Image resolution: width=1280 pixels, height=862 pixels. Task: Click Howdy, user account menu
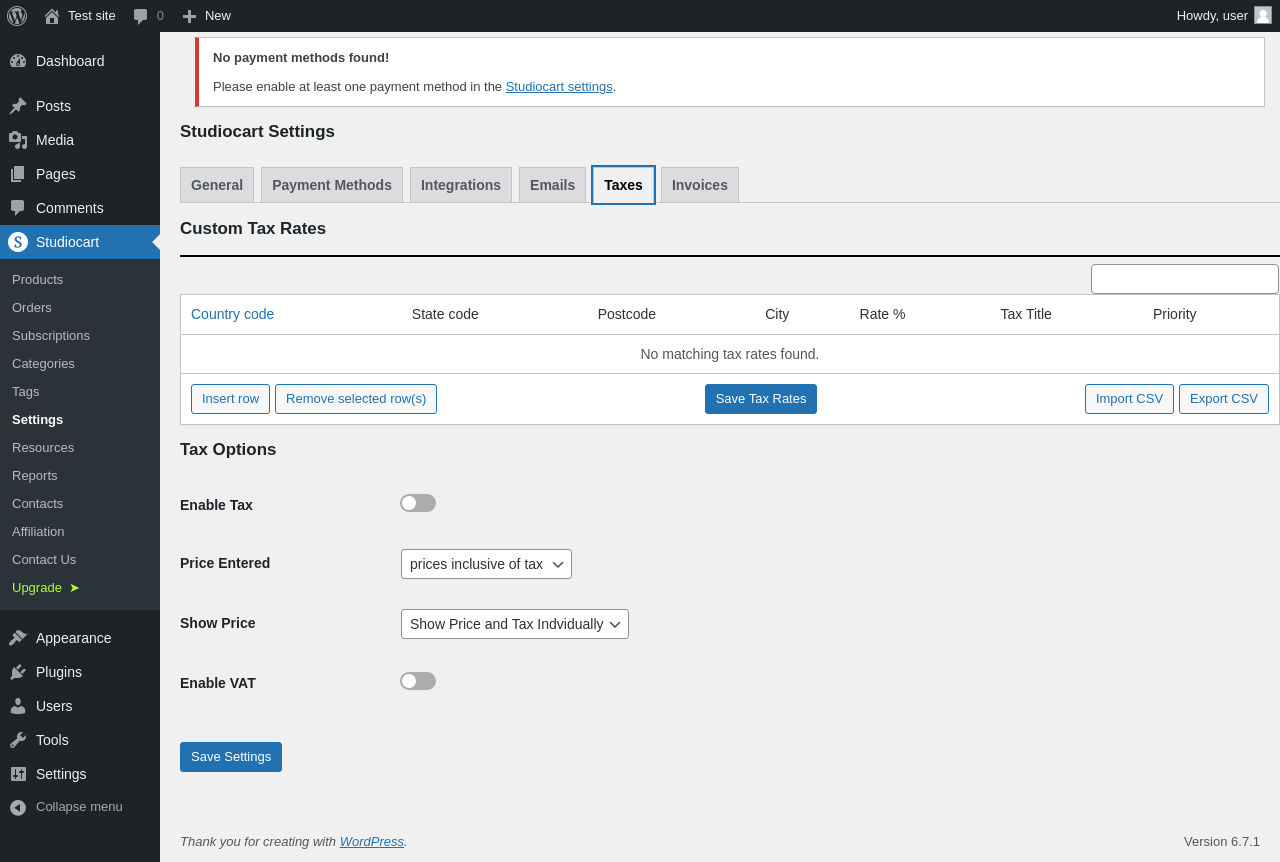click(x=1224, y=16)
